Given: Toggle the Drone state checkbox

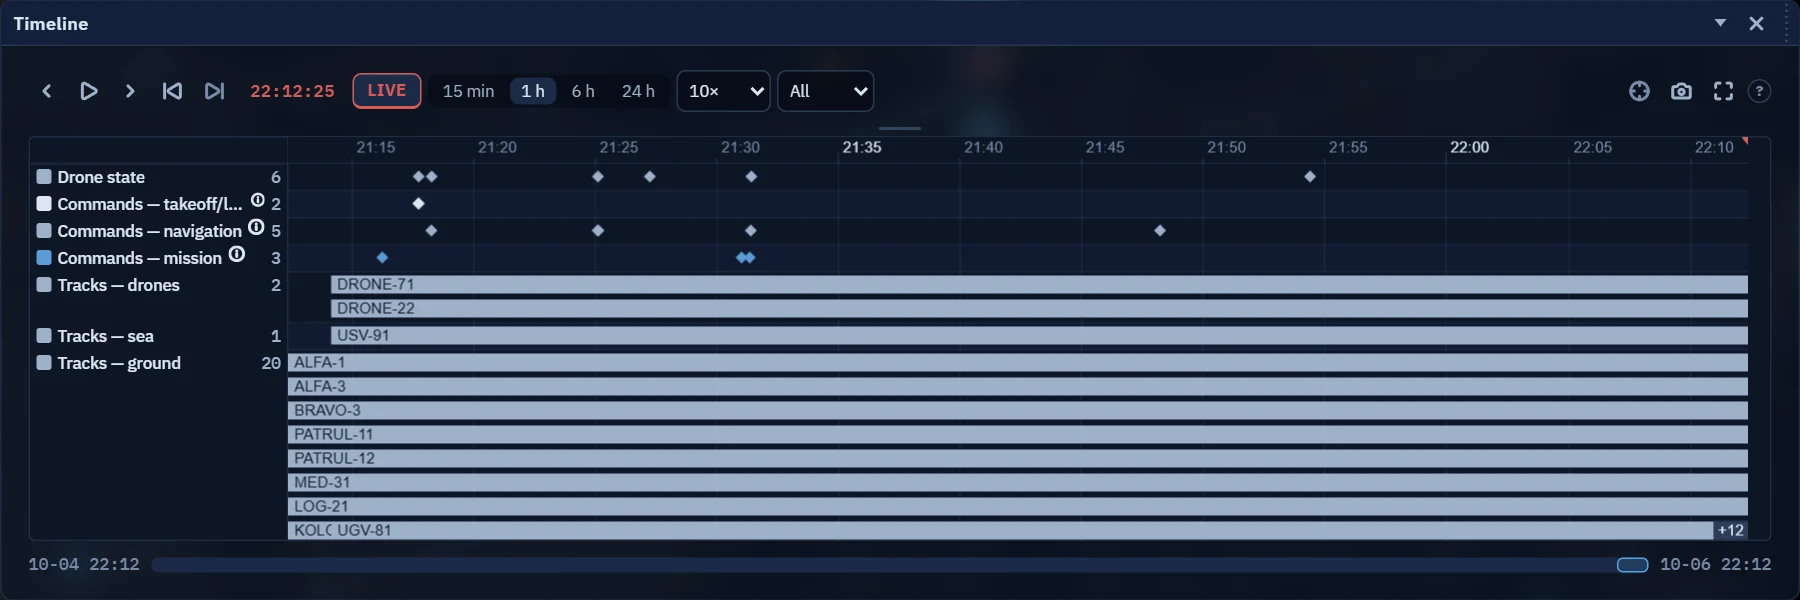Looking at the screenshot, I should point(44,177).
